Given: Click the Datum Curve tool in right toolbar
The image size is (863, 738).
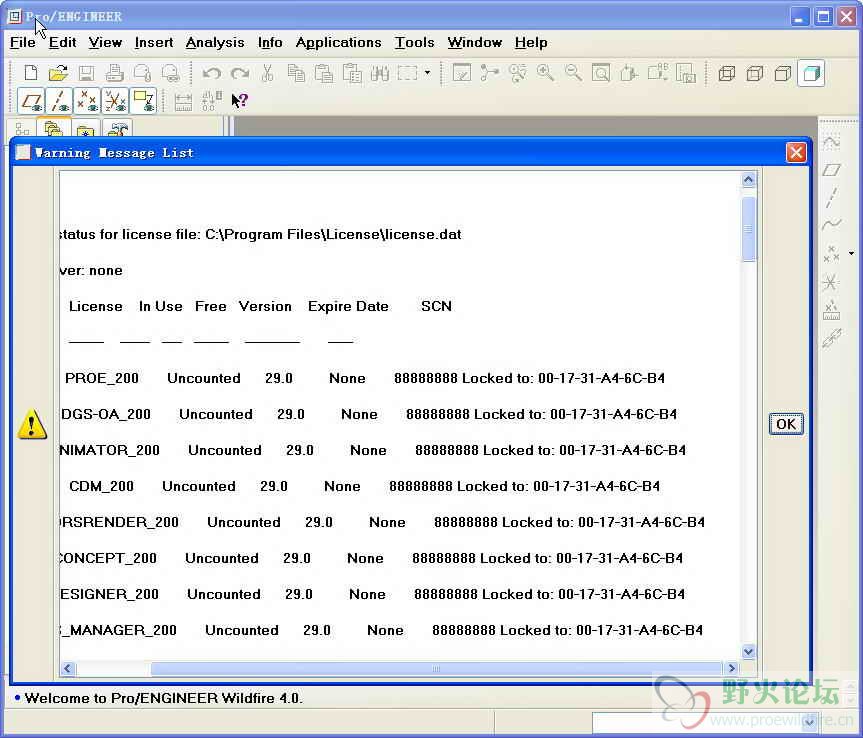Looking at the screenshot, I should [x=832, y=225].
